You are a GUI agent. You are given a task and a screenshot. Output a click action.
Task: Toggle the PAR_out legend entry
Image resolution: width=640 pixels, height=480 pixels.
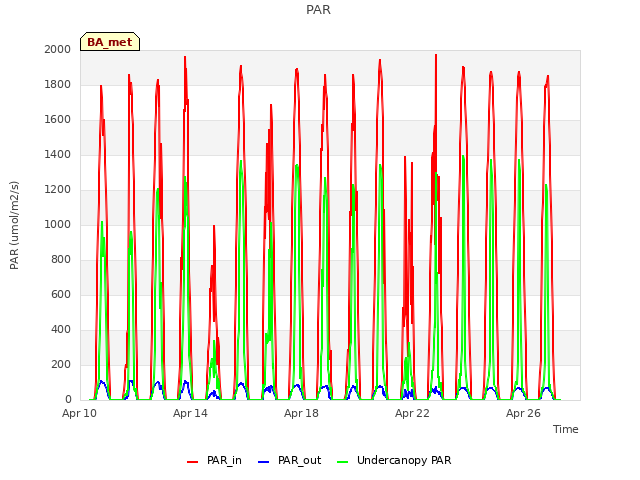coord(290,460)
